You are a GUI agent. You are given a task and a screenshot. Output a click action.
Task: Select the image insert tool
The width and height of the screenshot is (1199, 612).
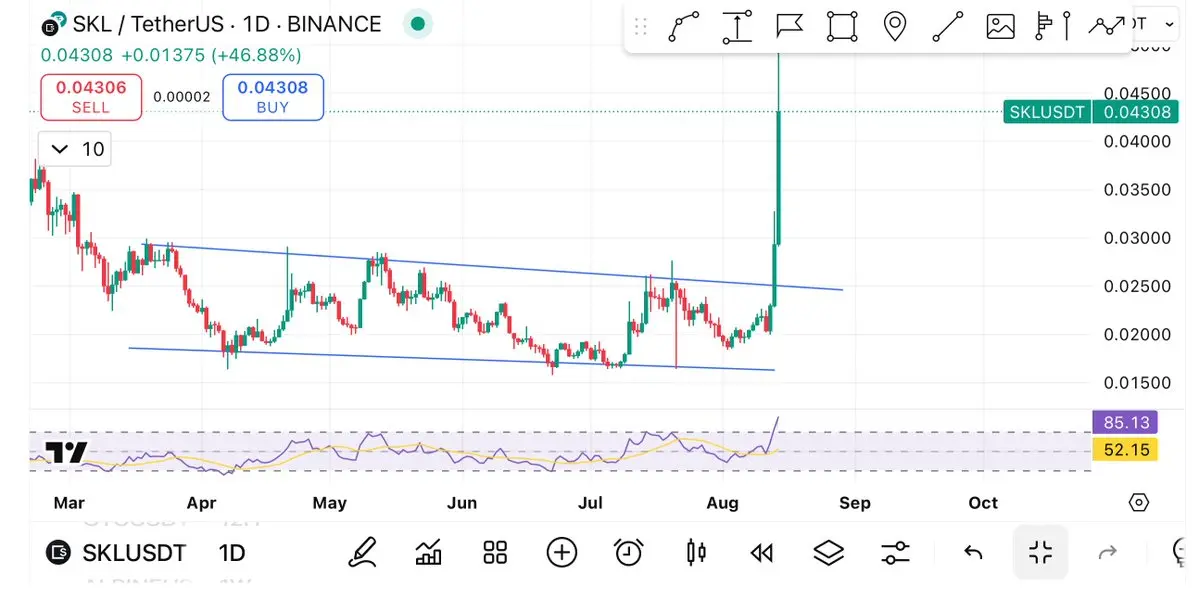coord(1000,27)
